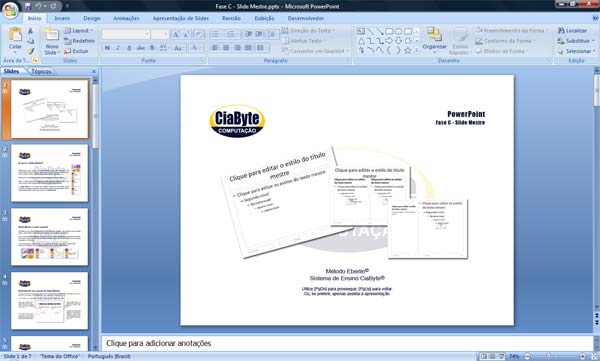
Task: Toggle text shadow formatting
Action: pyautogui.click(x=152, y=48)
